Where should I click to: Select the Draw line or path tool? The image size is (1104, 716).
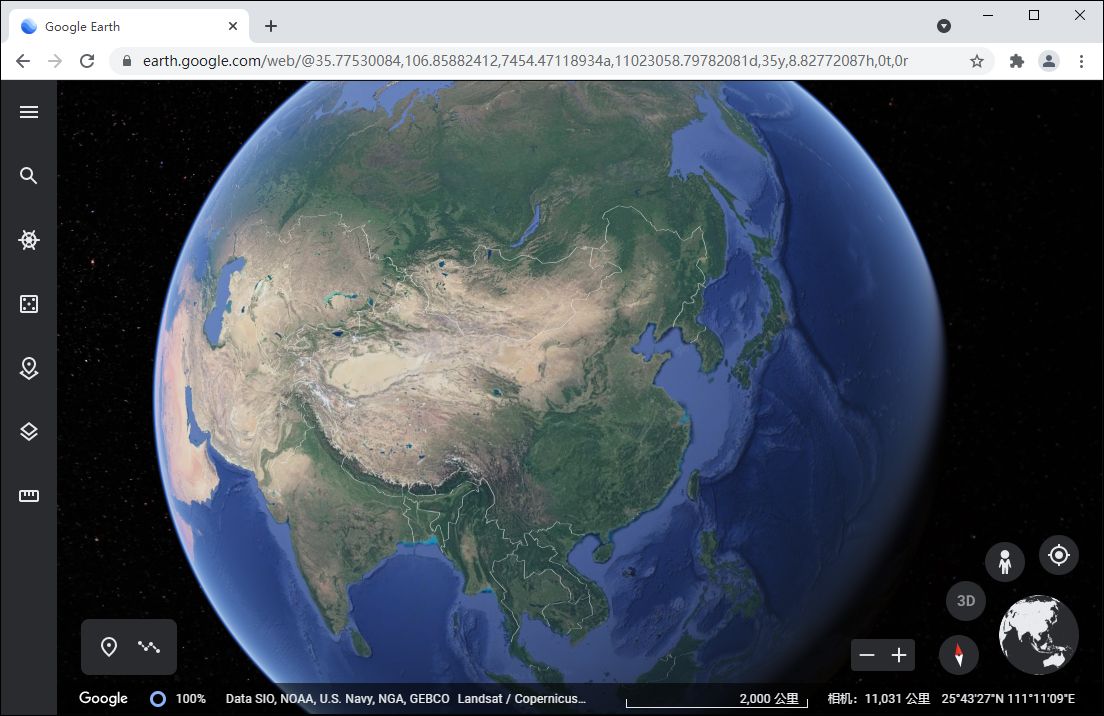[148, 646]
